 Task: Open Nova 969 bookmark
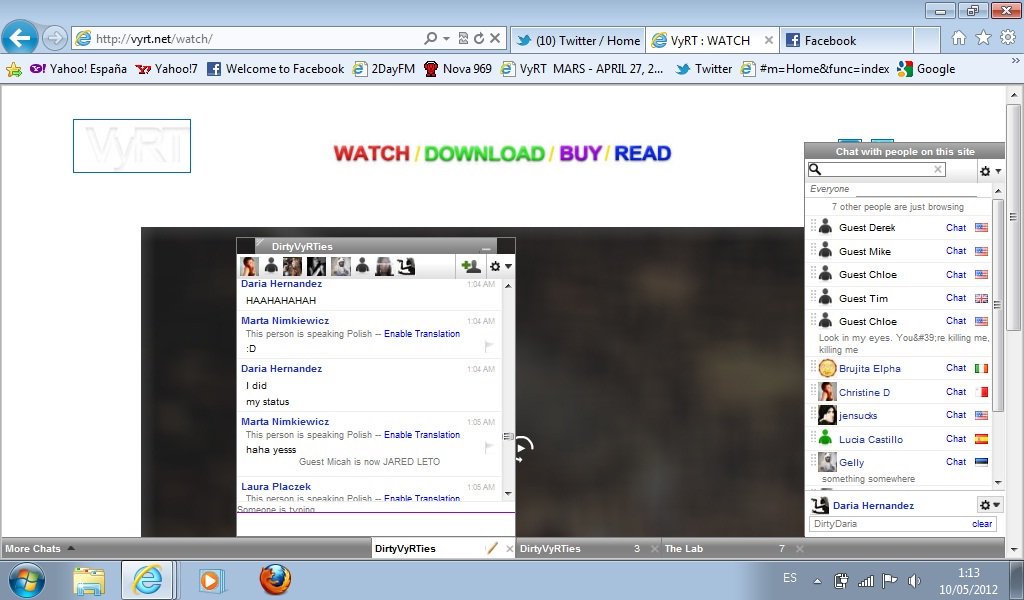[x=457, y=69]
